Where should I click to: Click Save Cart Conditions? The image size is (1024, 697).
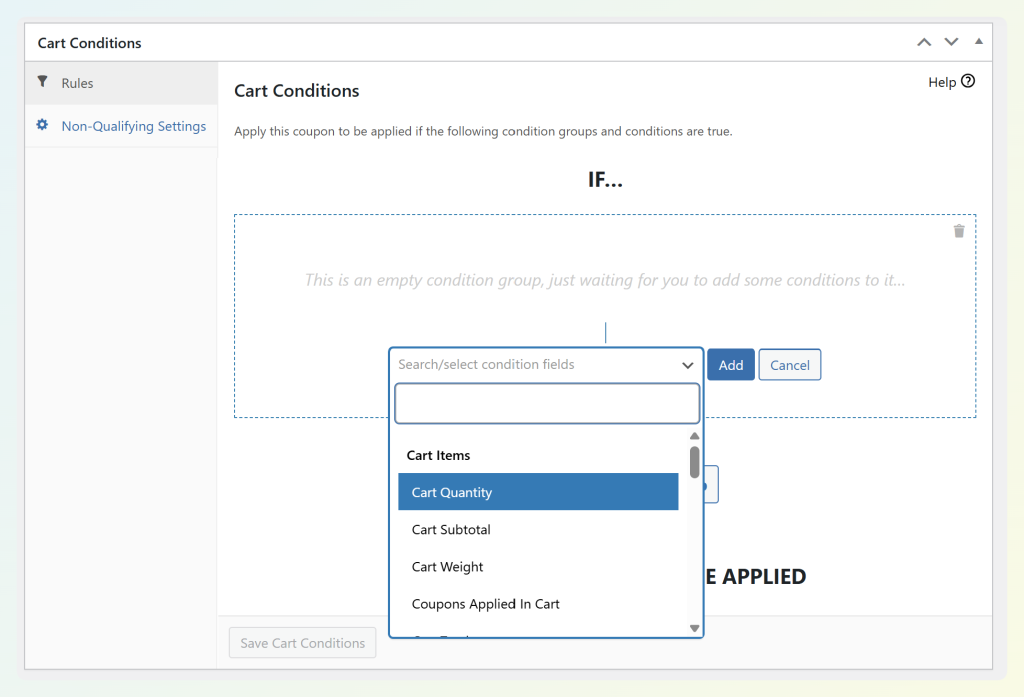302,642
